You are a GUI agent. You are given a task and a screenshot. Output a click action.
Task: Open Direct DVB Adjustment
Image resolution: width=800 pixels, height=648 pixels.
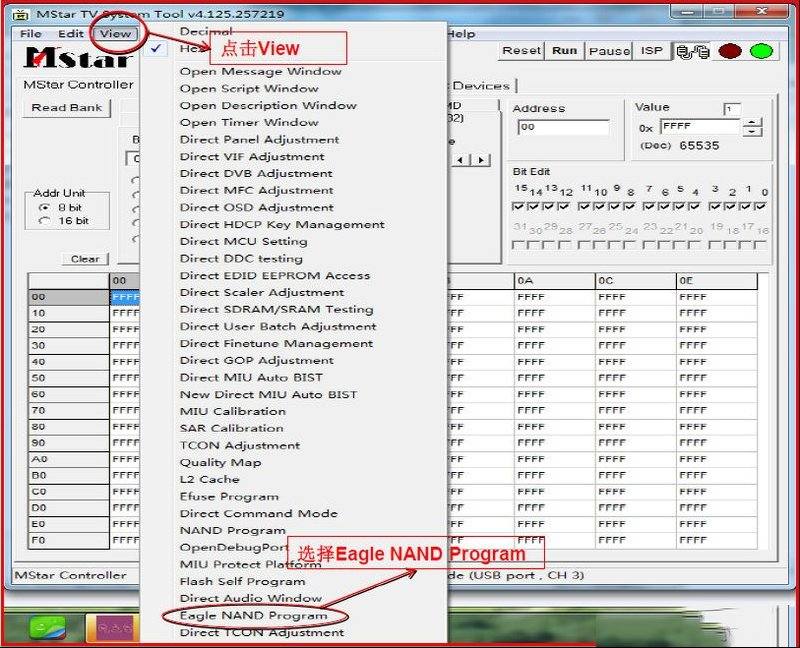[x=256, y=173]
